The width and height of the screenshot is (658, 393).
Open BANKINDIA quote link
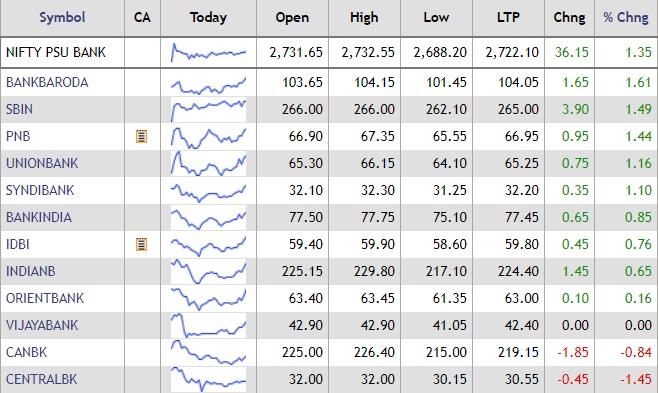click(x=39, y=217)
